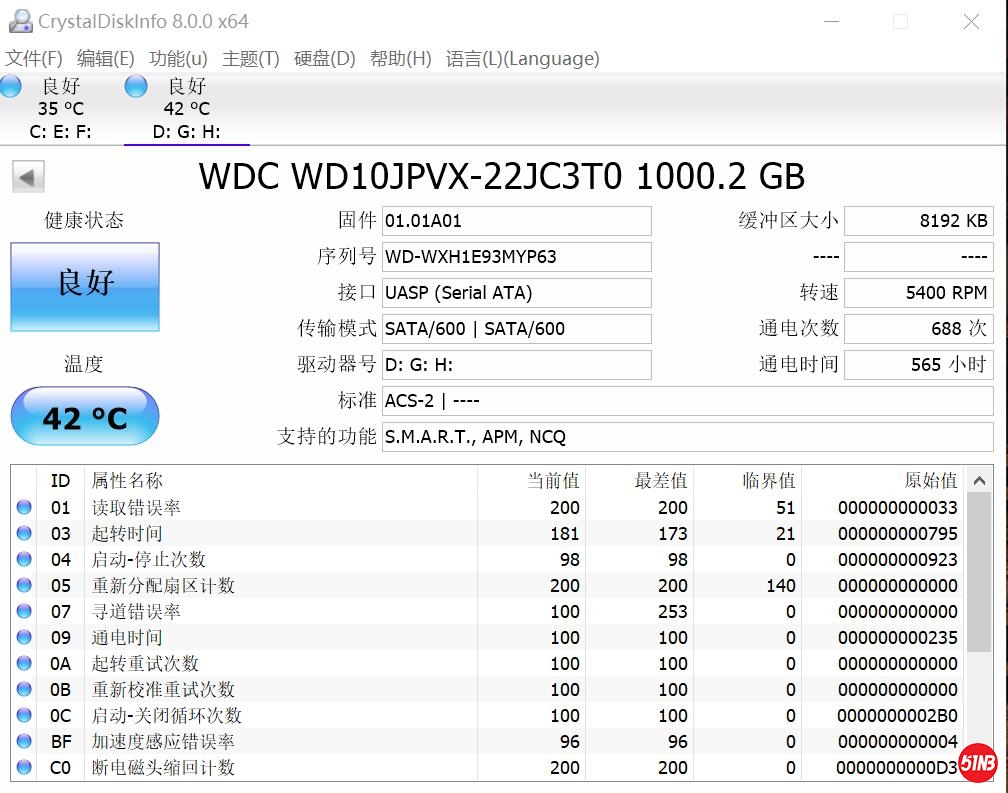The image size is (1008, 793).
Task: Click the 良好 health status button
Action: pyautogui.click(x=85, y=286)
